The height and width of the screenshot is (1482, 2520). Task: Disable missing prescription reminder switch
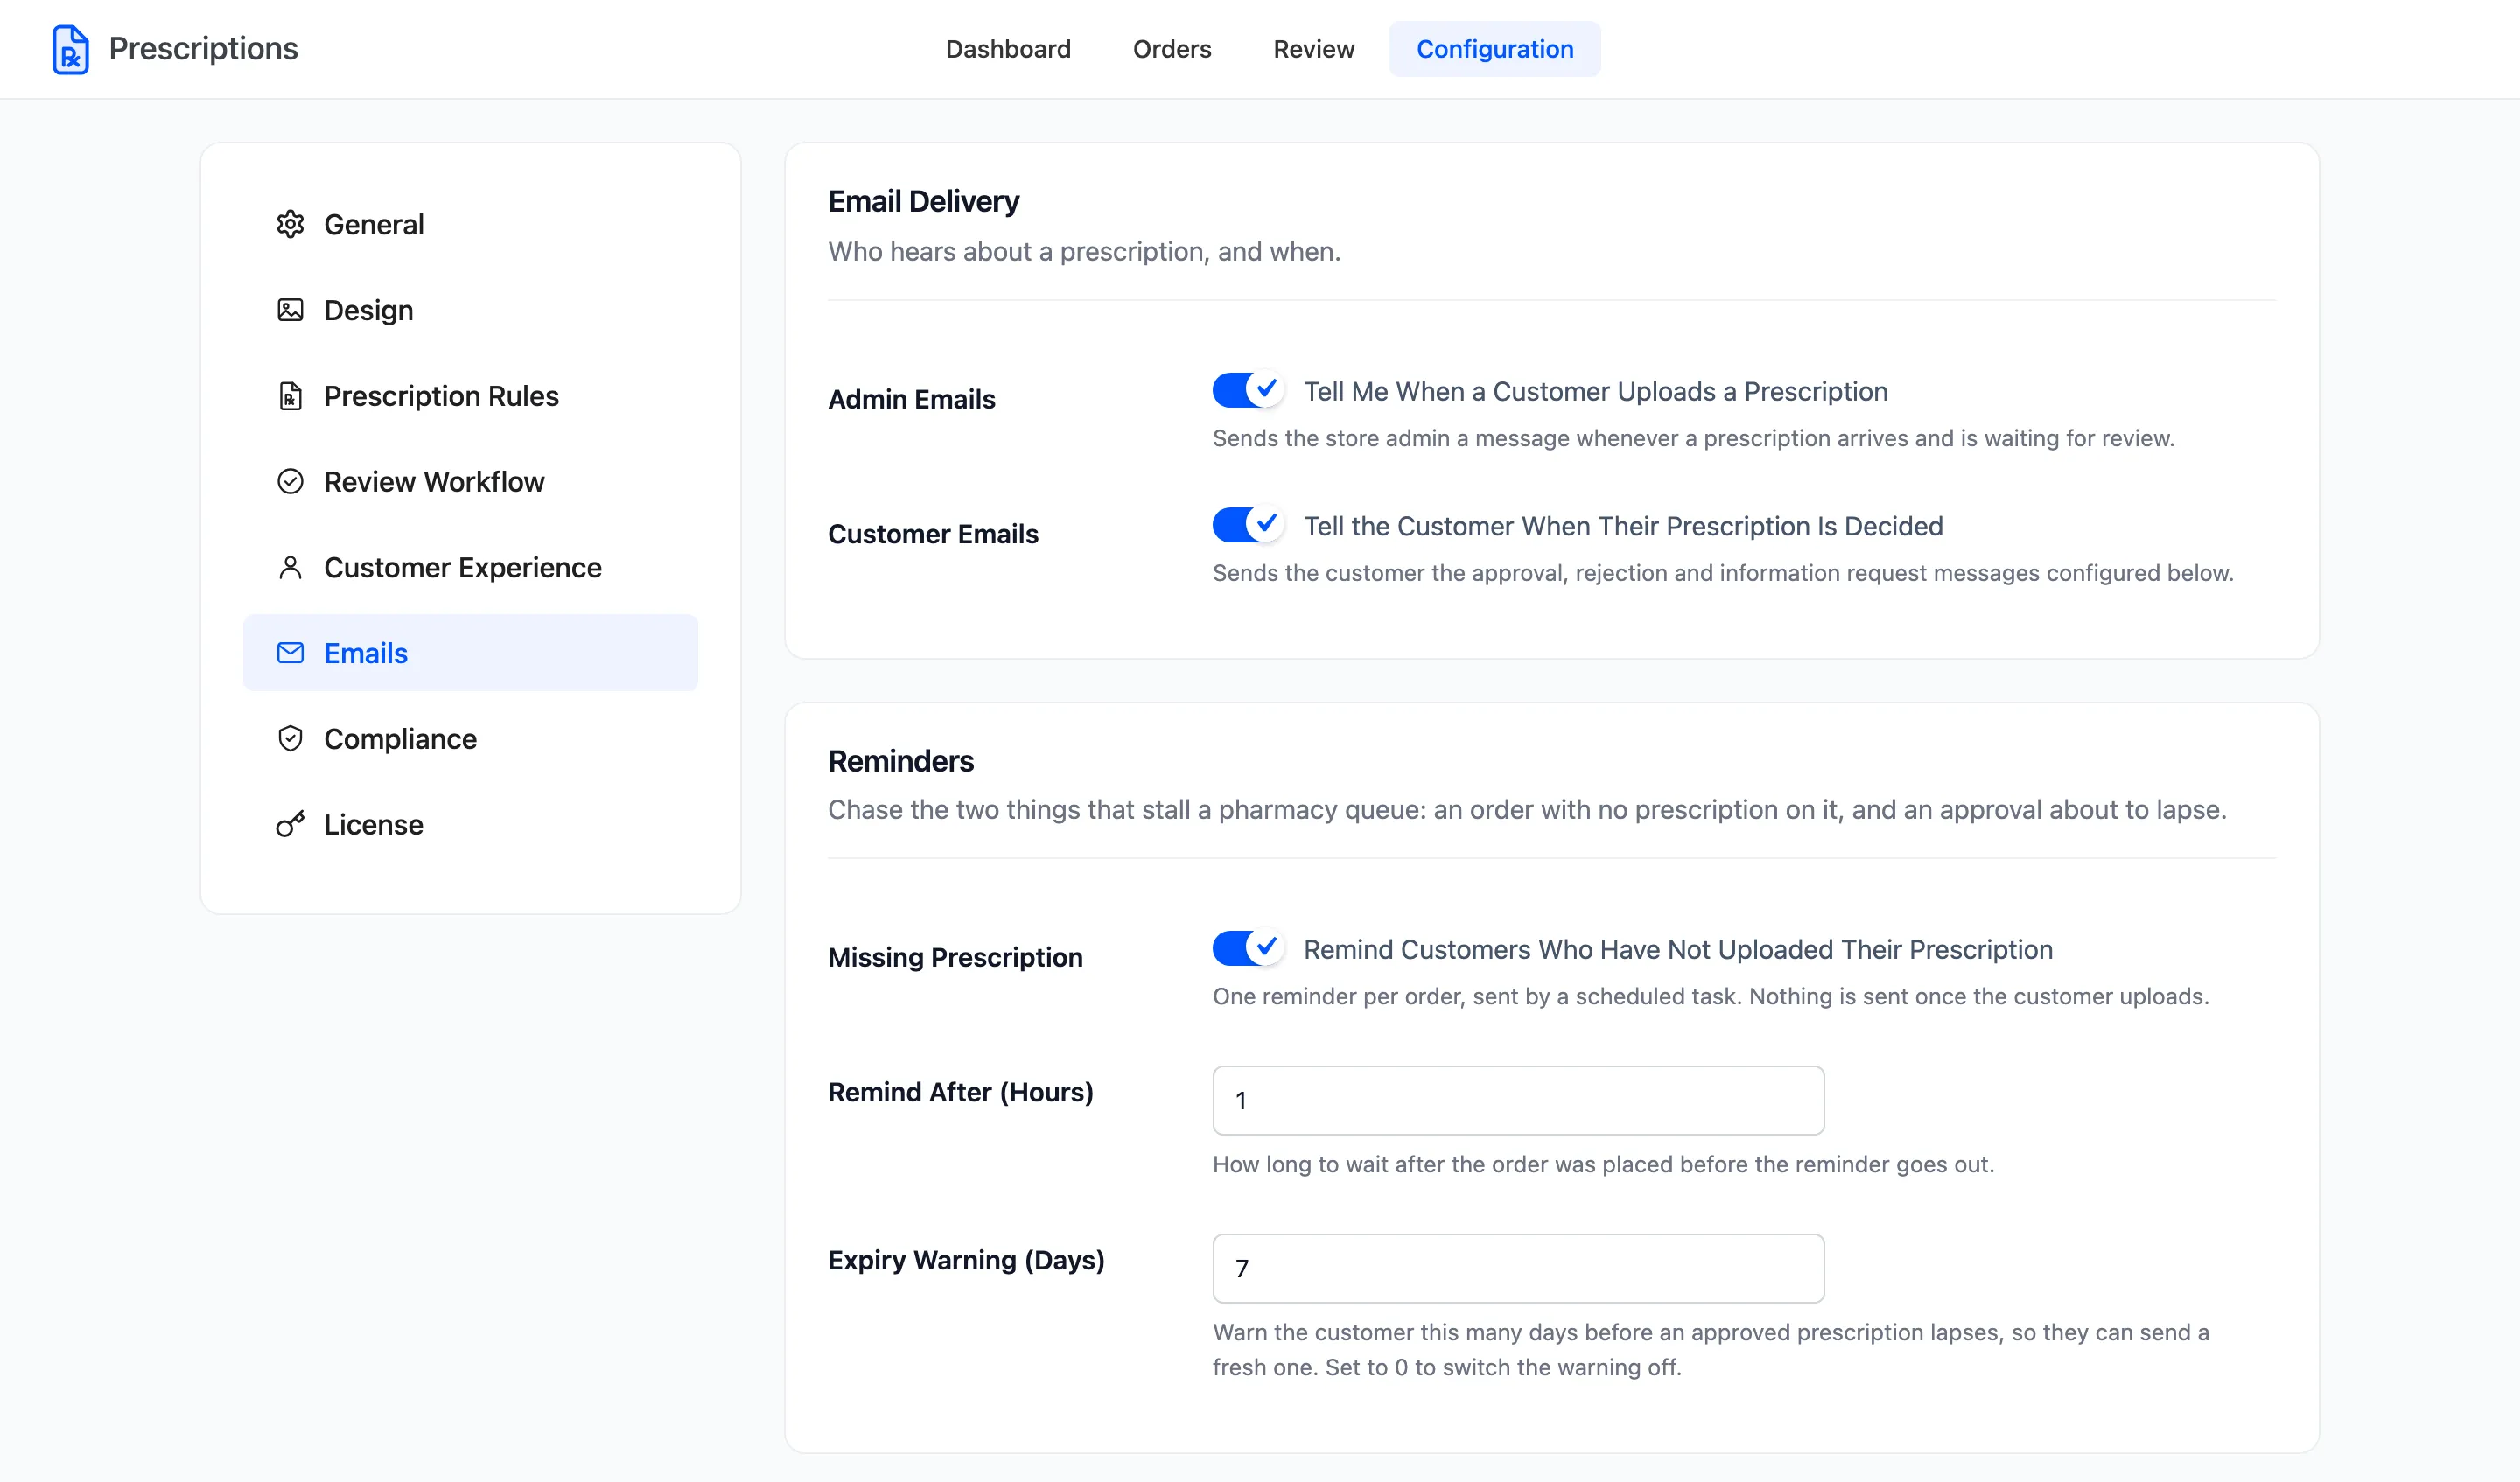[x=1248, y=948]
